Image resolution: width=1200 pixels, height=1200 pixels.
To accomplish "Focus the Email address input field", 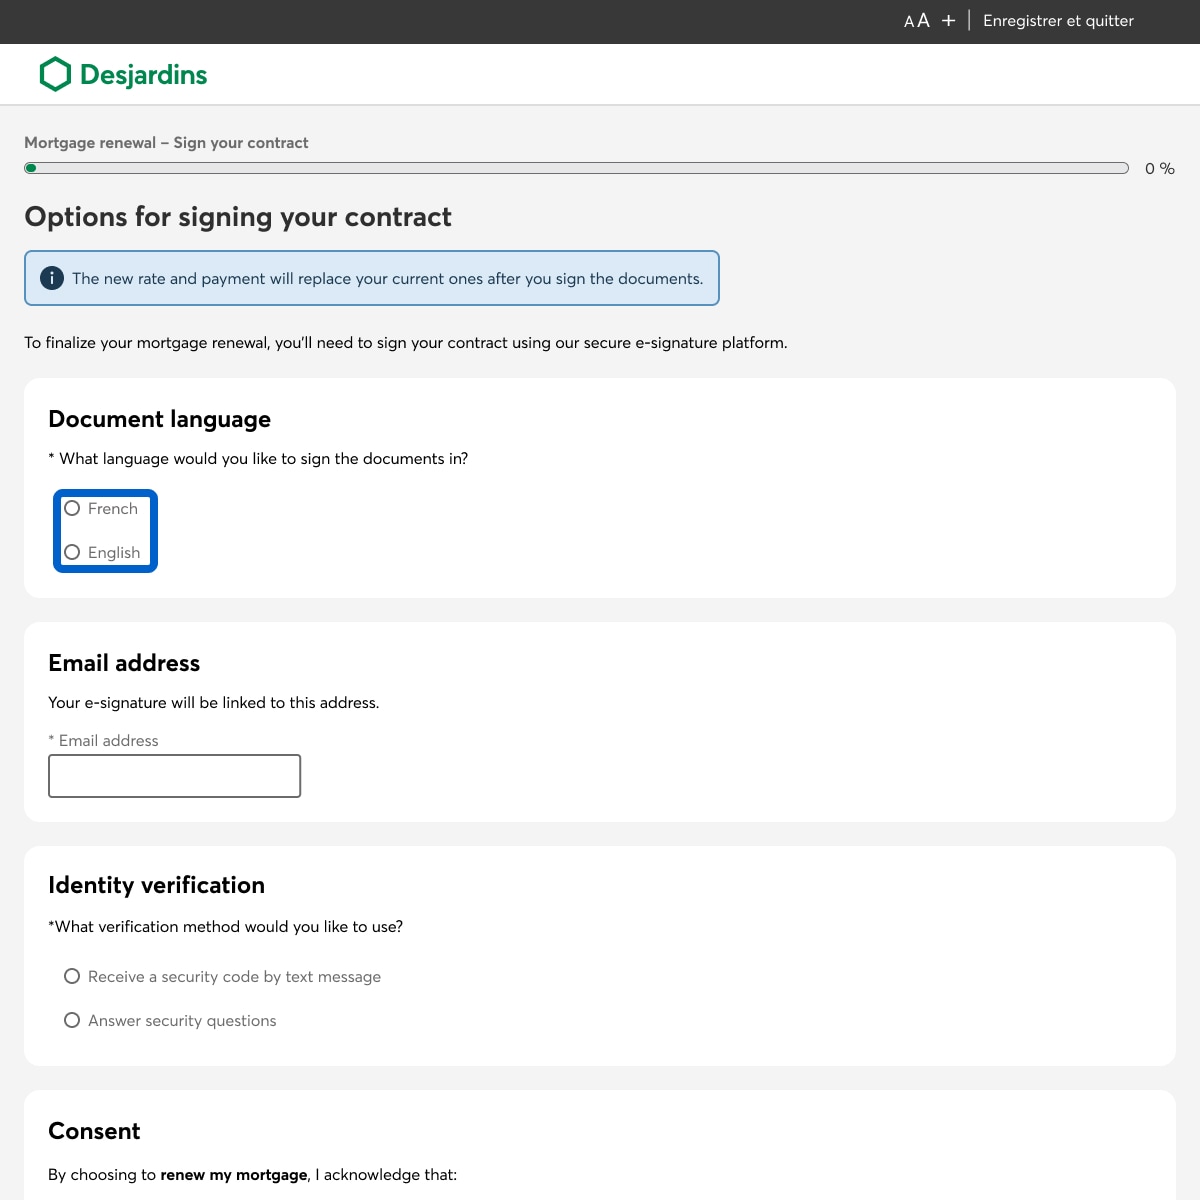I will pos(174,776).
